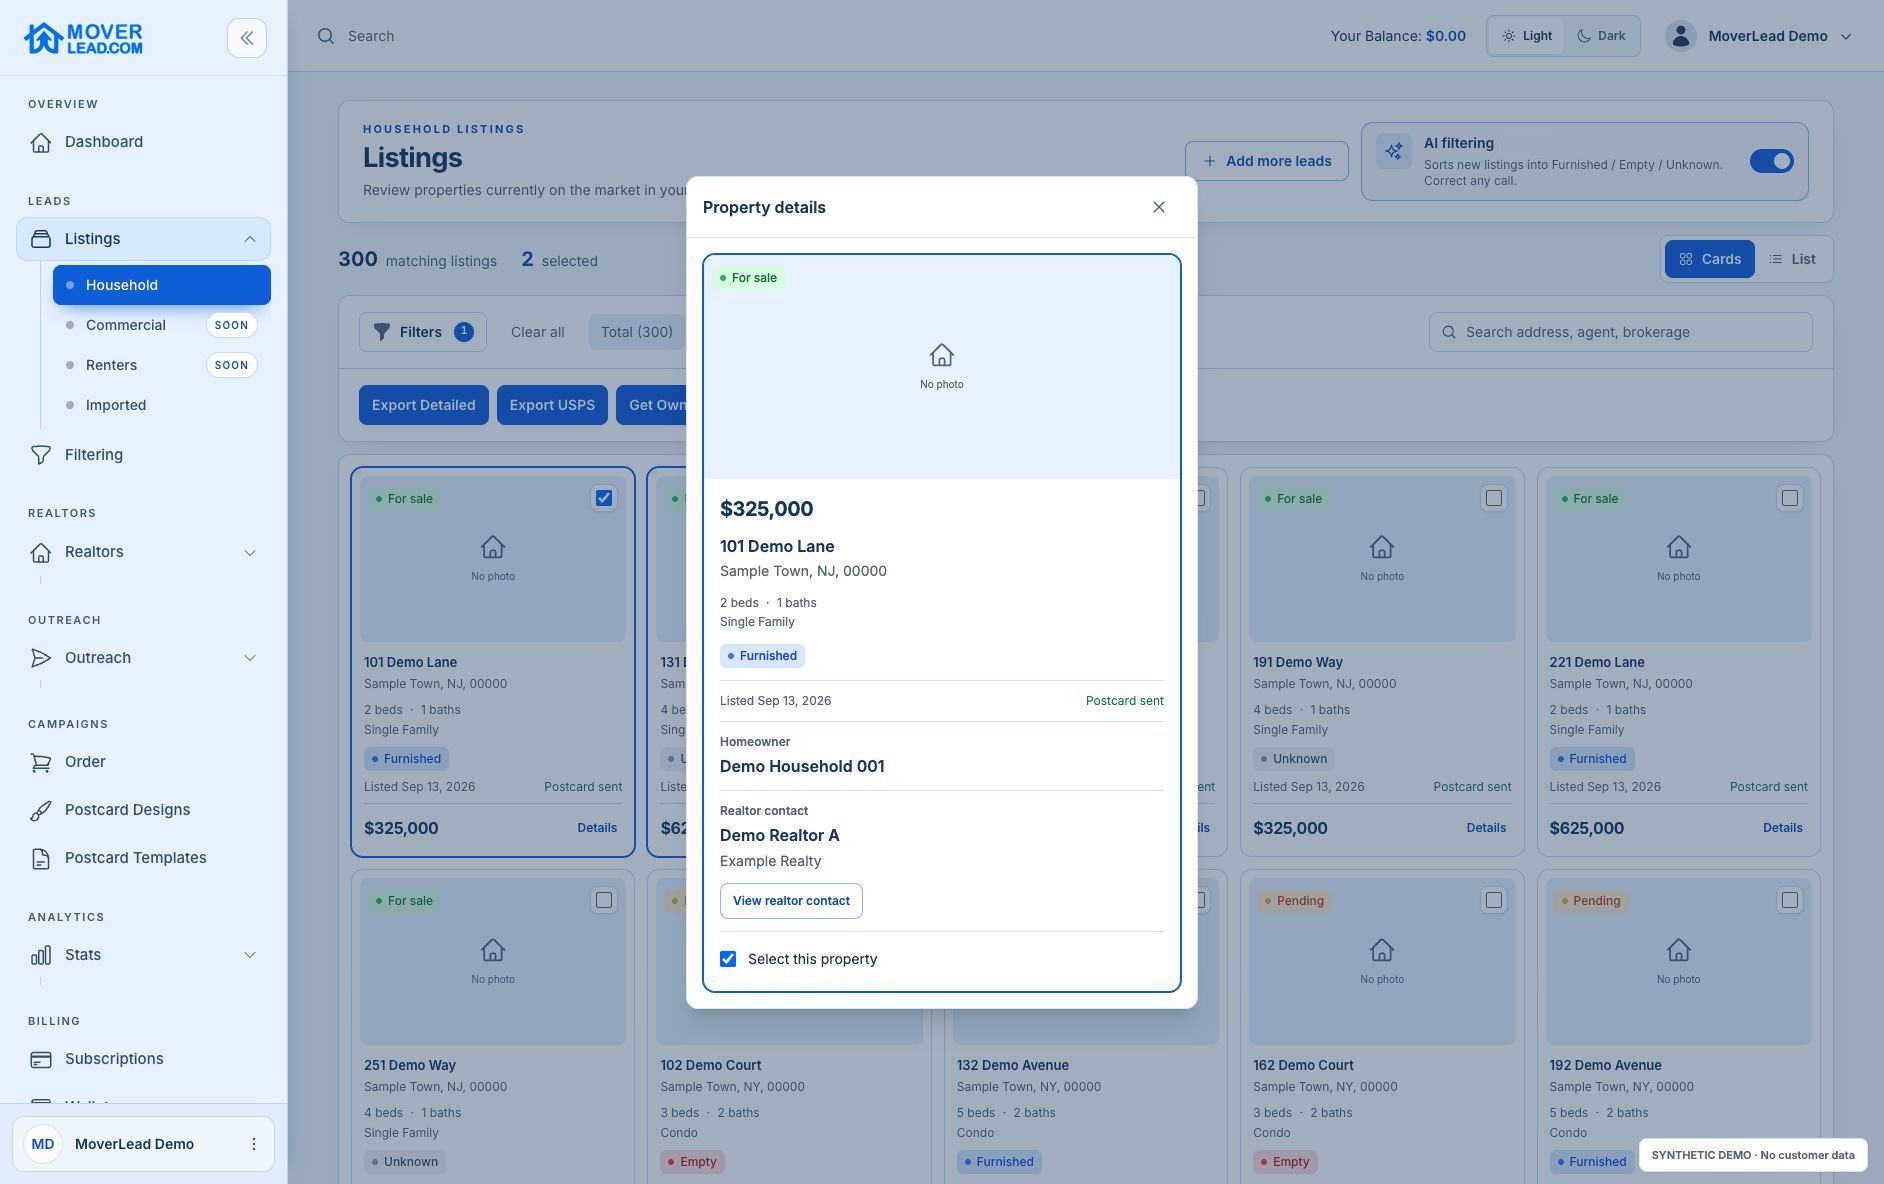This screenshot has width=1884, height=1184.
Task: Switch to List view
Action: tap(1792, 259)
